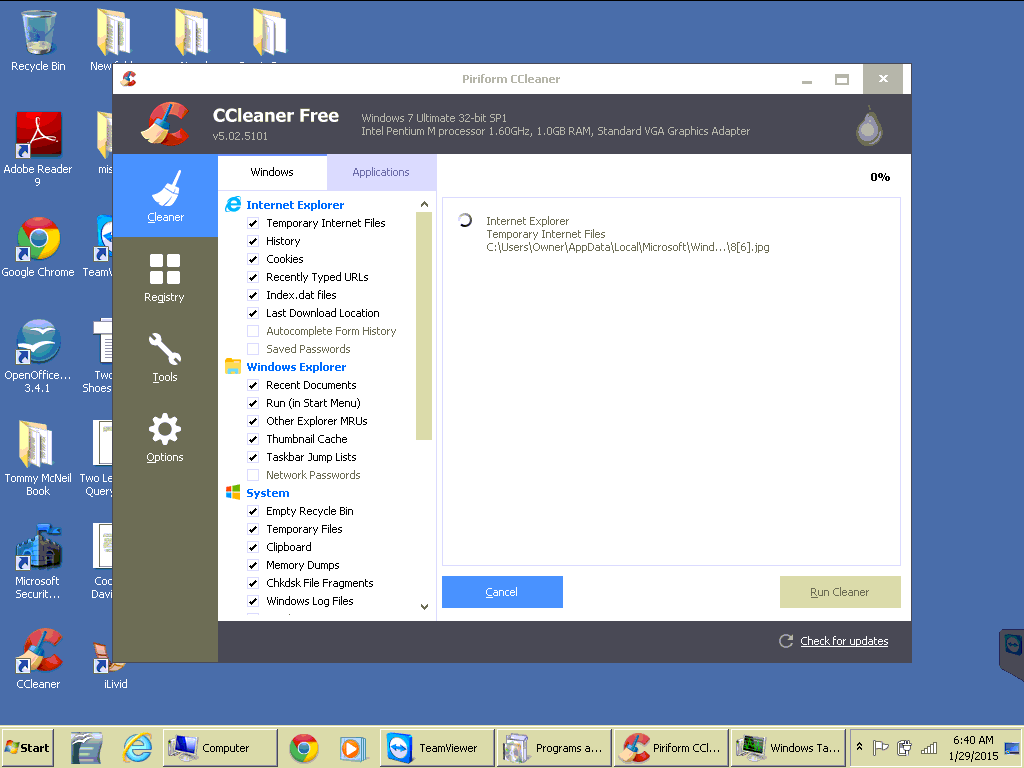Viewport: 1024px width, 768px height.
Task: Uncheck Empty Recycle Bin
Action: tap(253, 511)
